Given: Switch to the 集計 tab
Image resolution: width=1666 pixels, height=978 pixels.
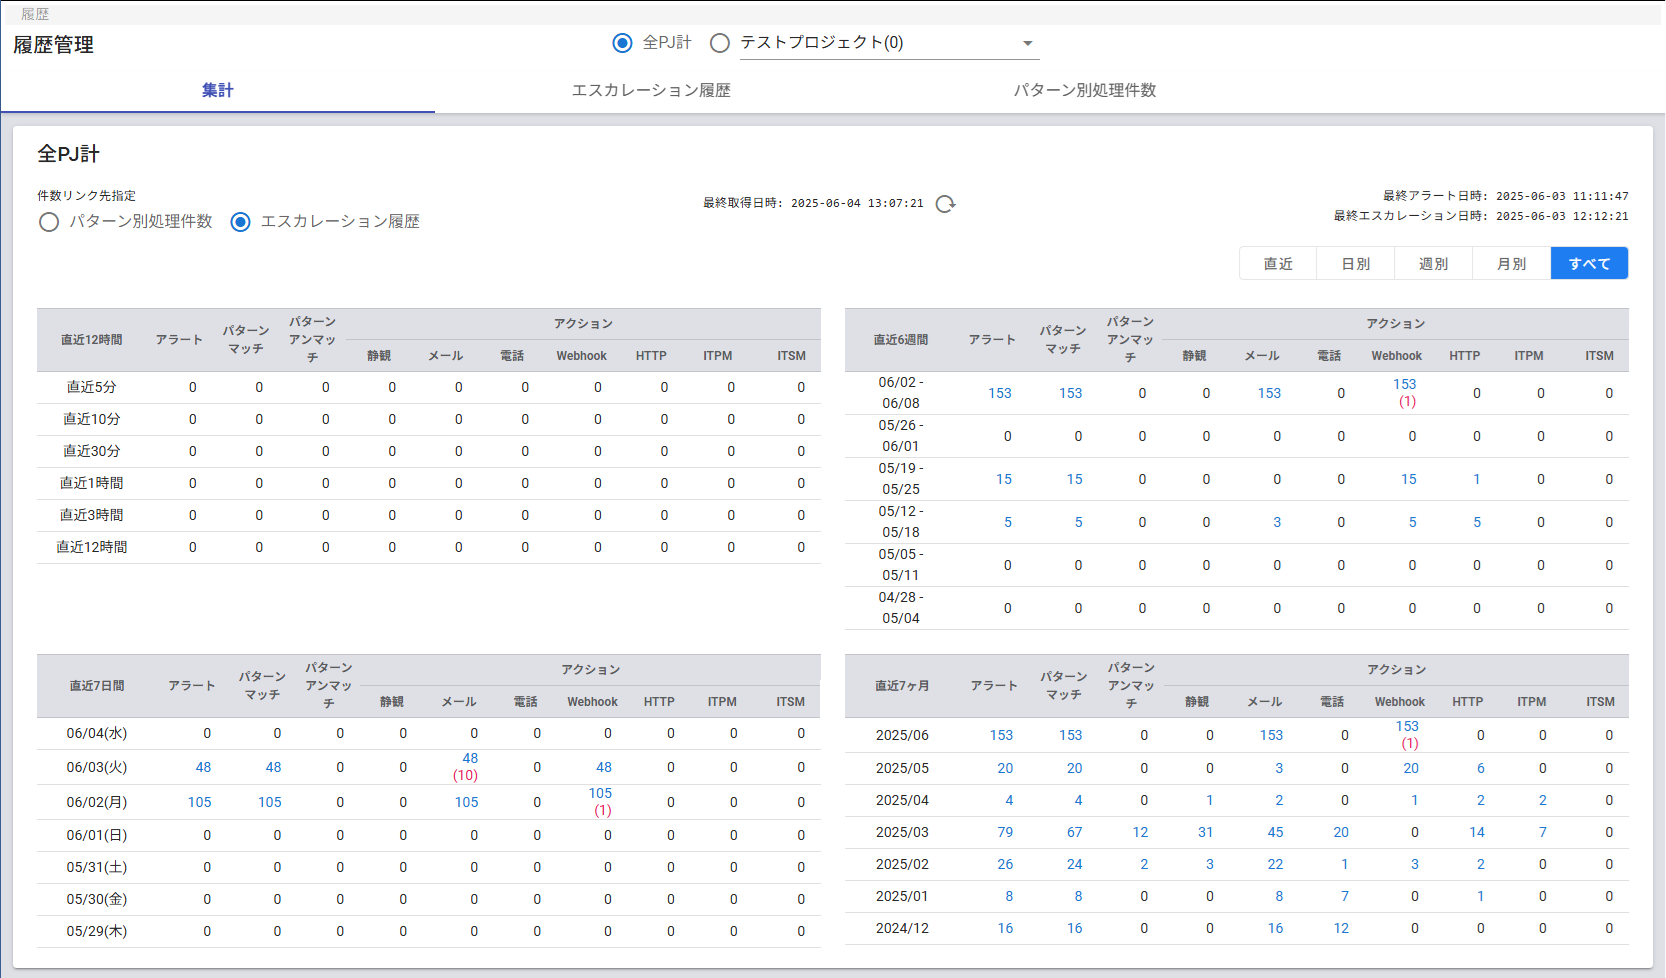Looking at the screenshot, I should click(217, 90).
